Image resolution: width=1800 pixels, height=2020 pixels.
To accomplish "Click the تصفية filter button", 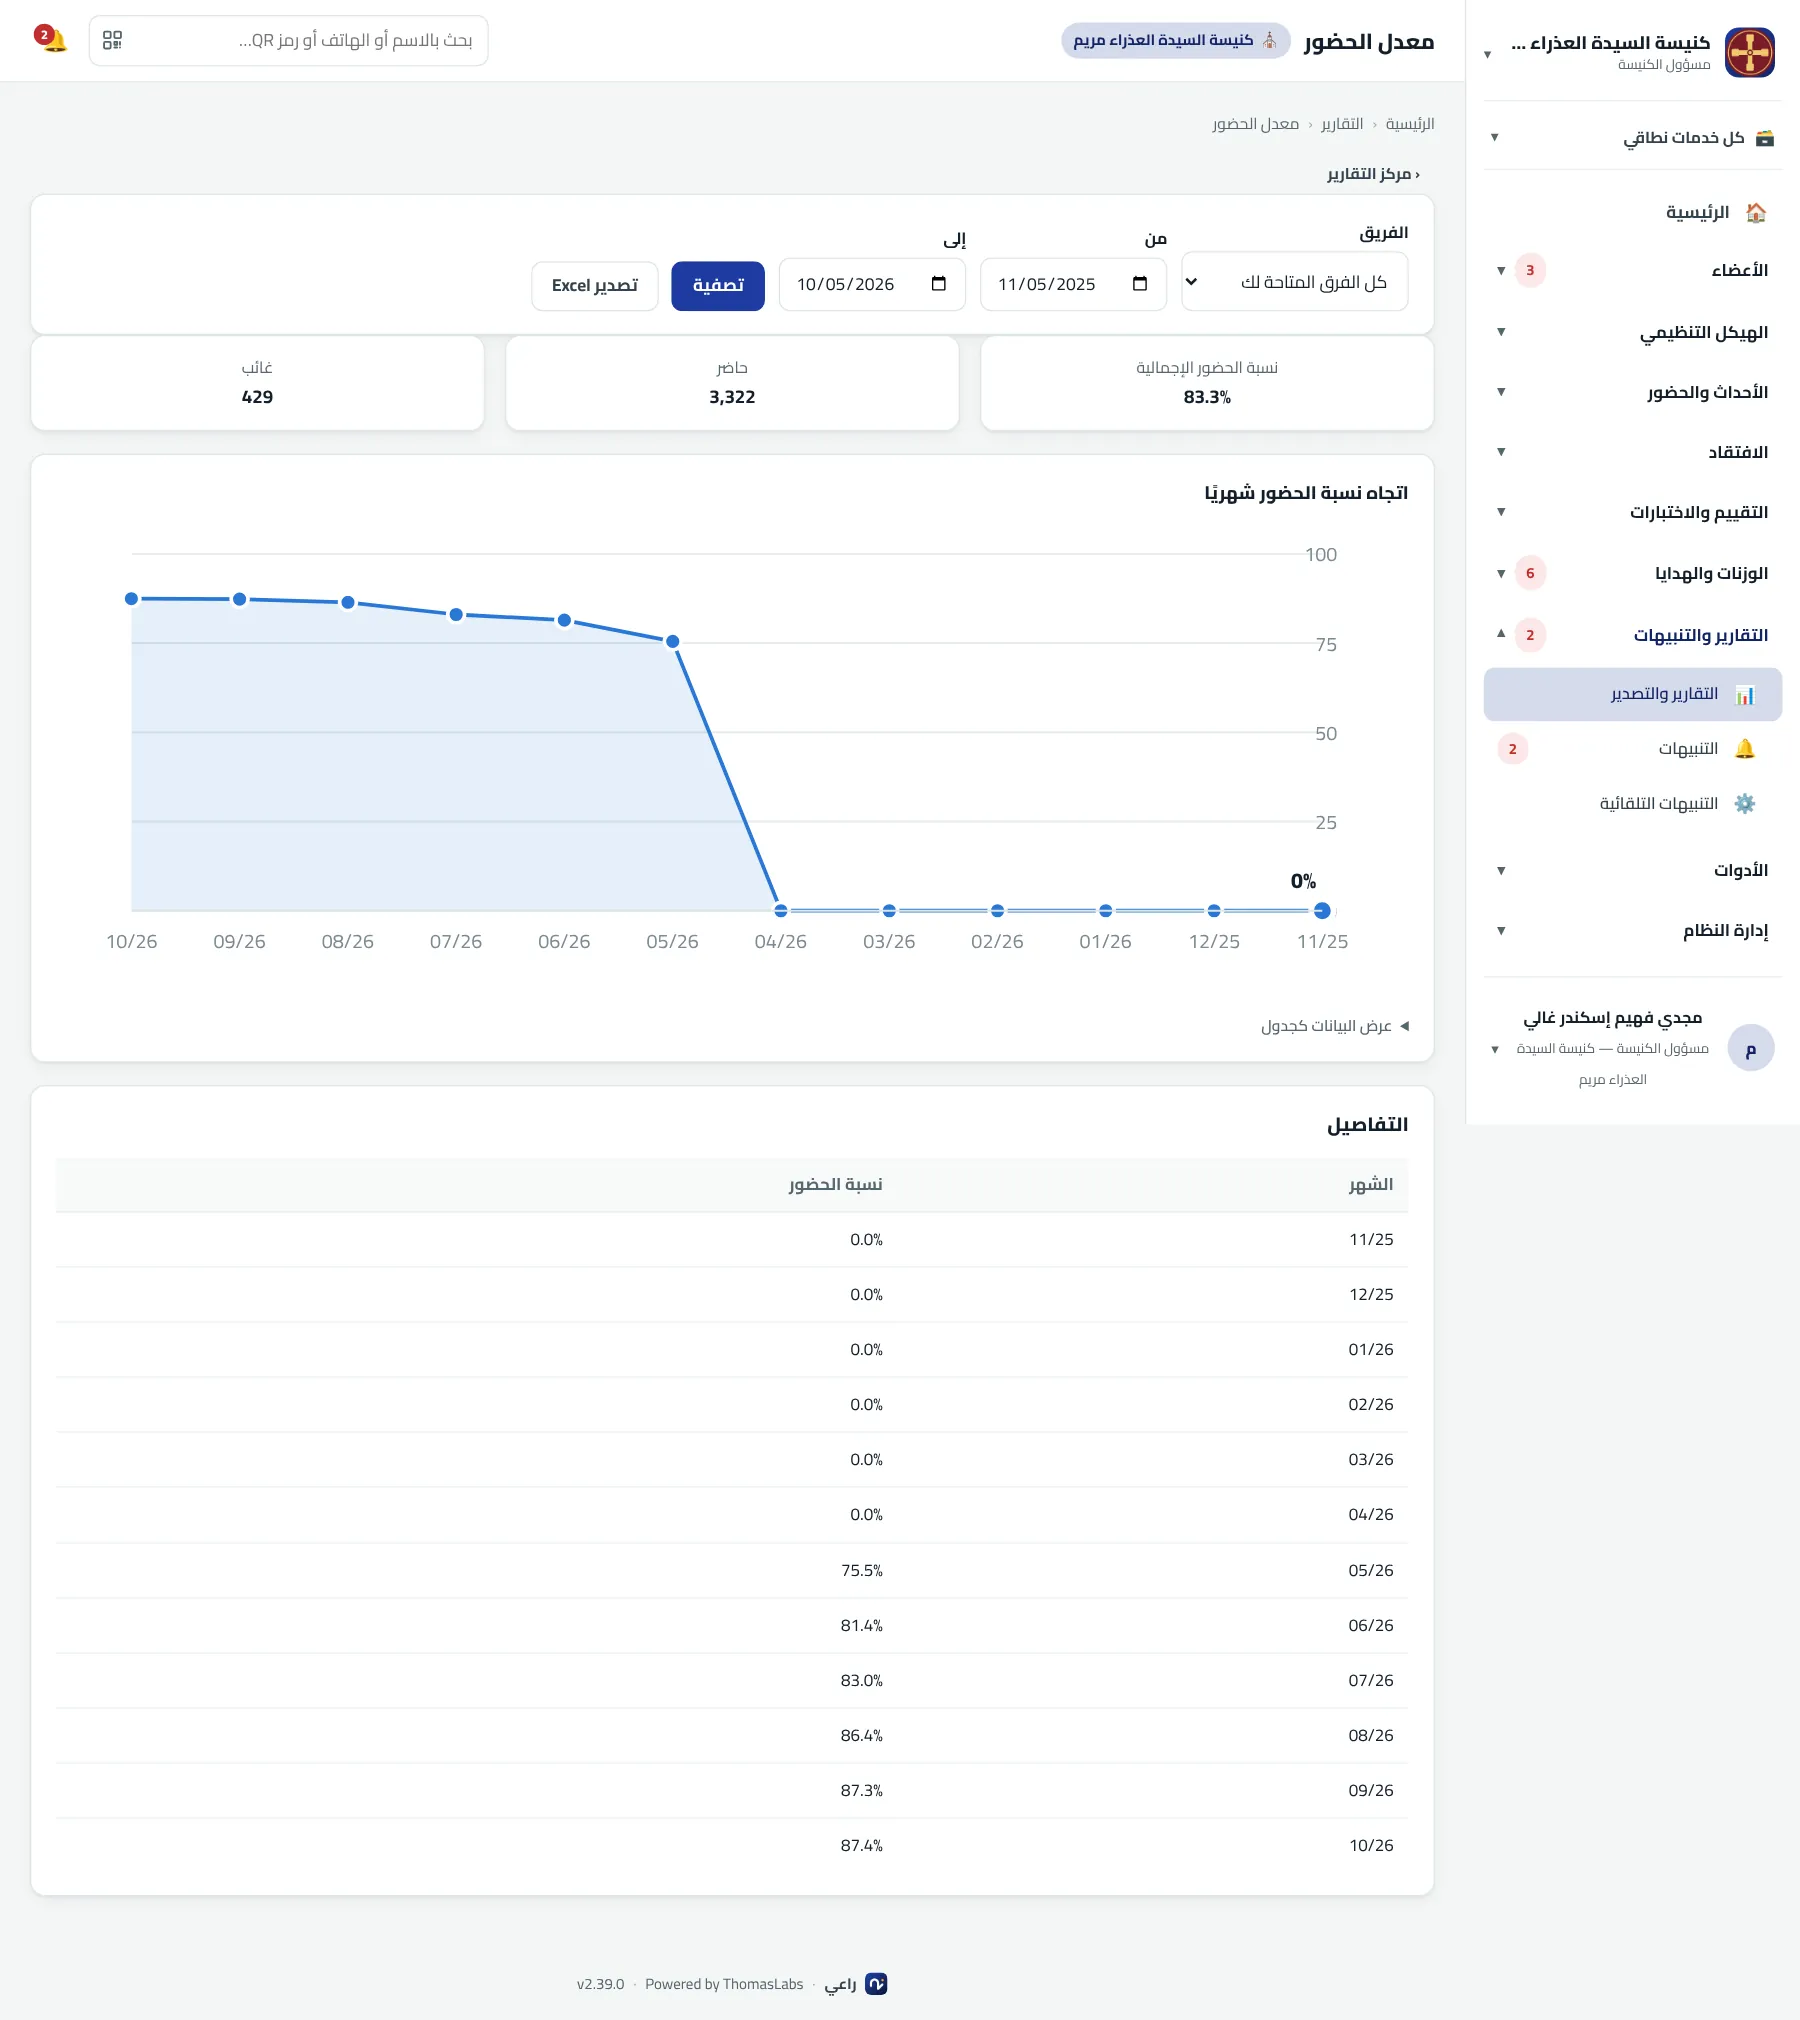I will pos(718,286).
